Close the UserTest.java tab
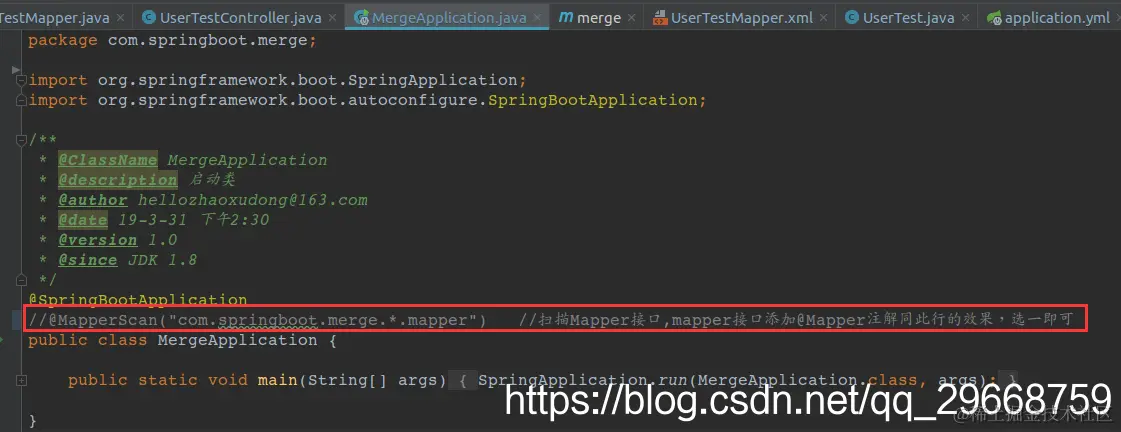Image resolution: width=1121 pixels, height=432 pixels. coord(967,18)
